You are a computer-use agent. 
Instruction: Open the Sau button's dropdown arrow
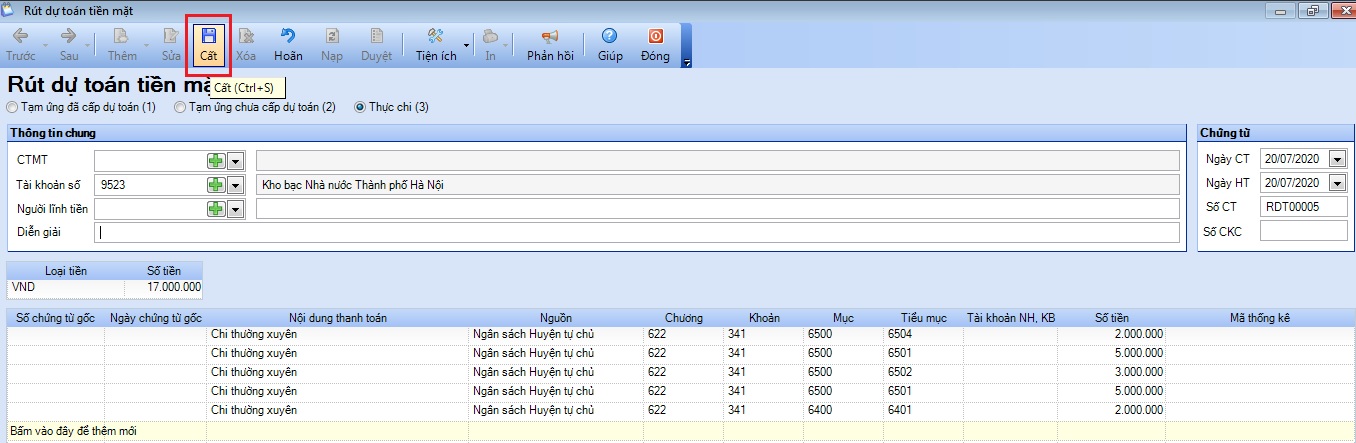coord(88,46)
